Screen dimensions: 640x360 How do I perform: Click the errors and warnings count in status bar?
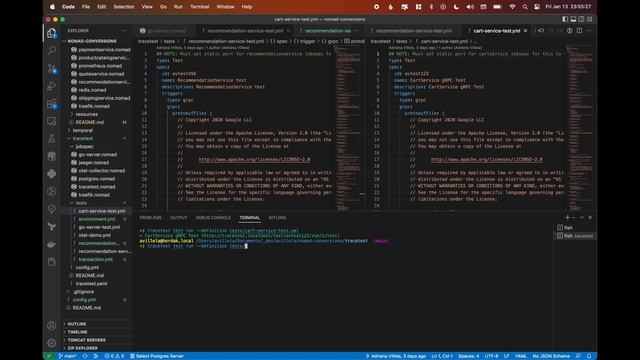tap(114, 356)
